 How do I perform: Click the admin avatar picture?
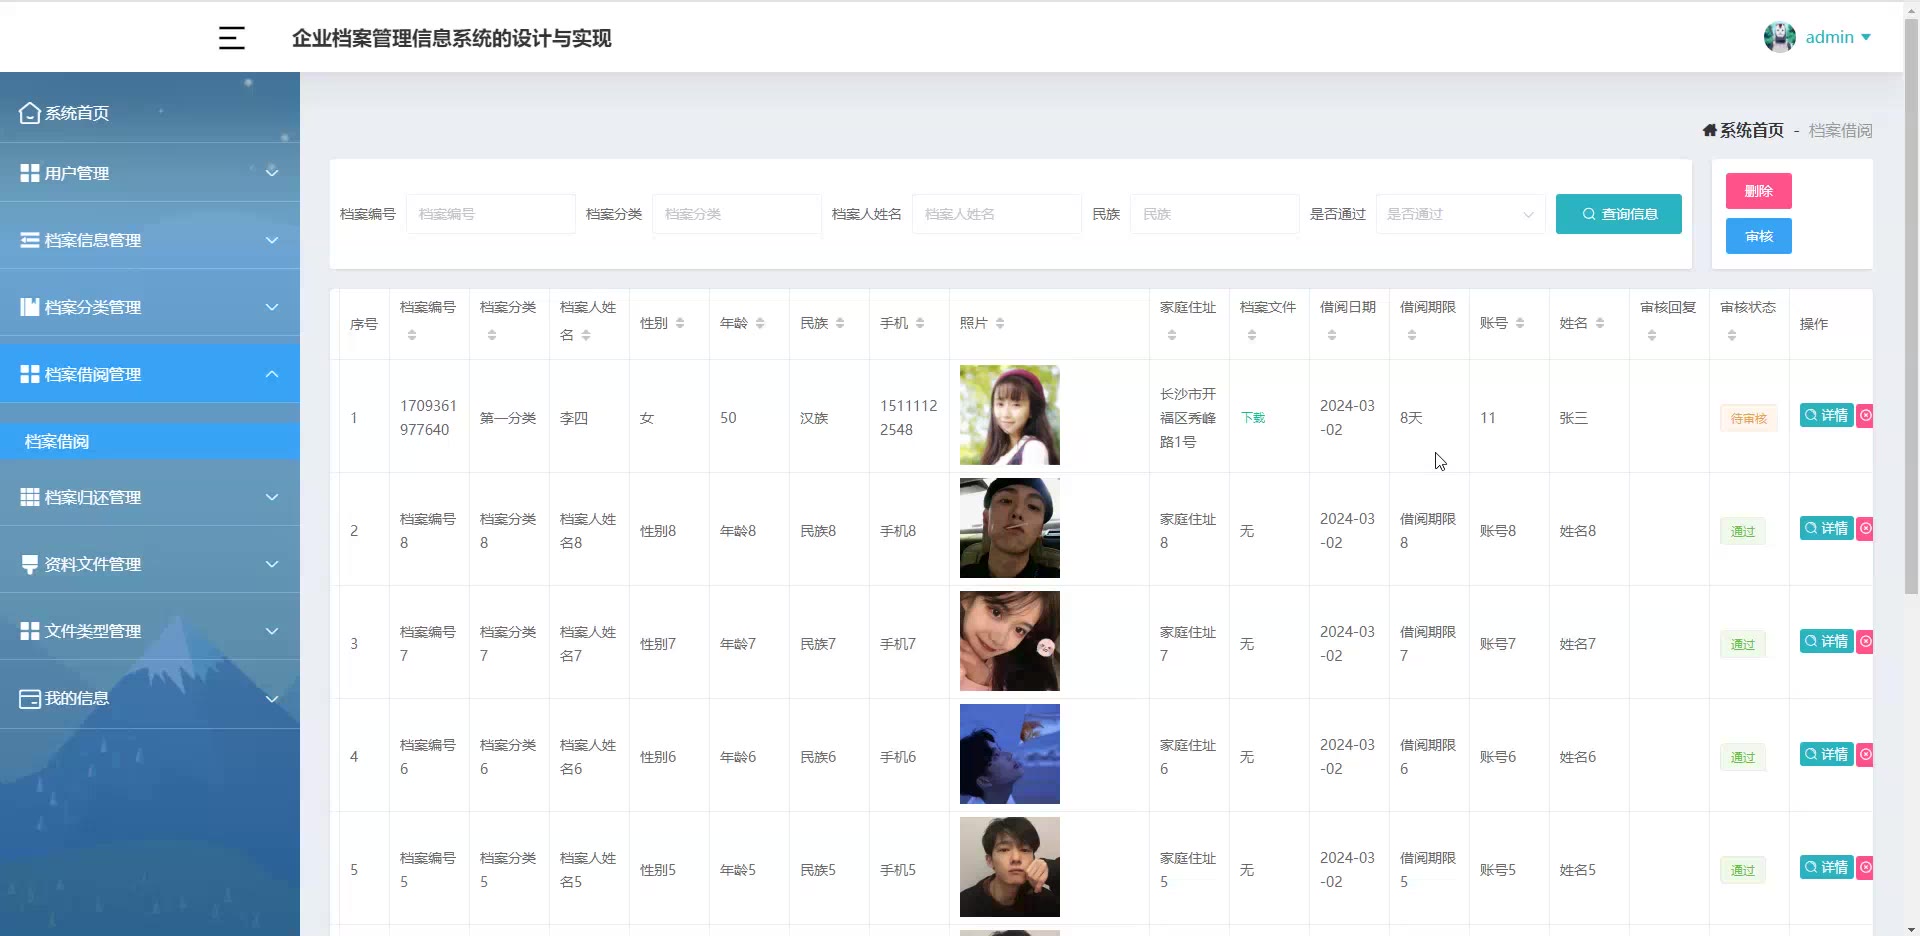click(1780, 37)
